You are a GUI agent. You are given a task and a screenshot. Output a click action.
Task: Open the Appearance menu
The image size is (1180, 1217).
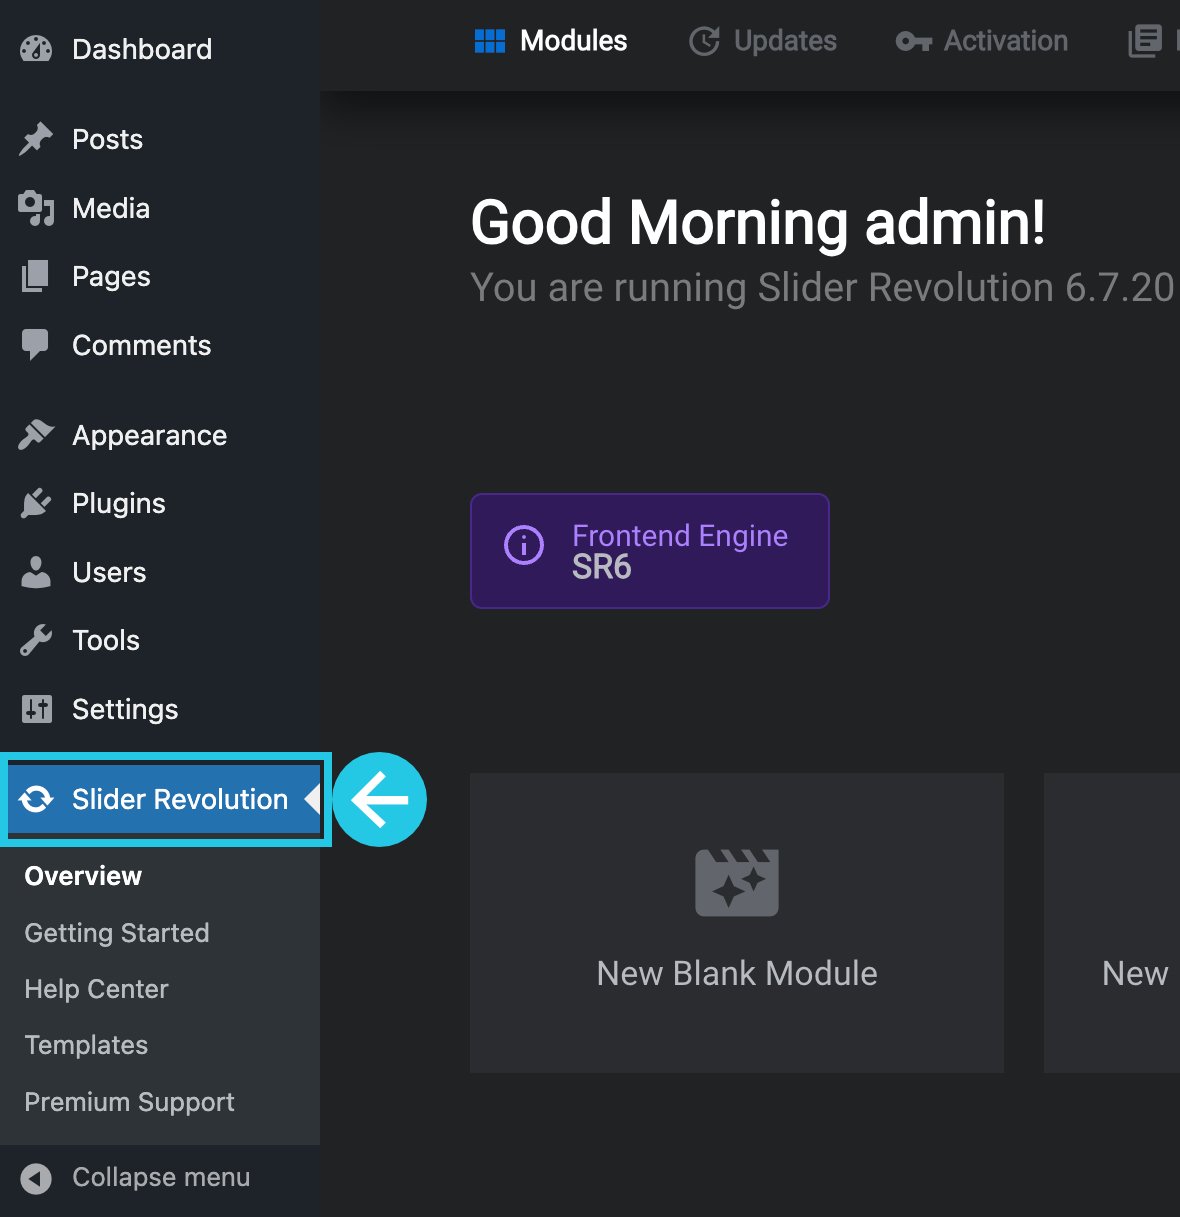coord(160,435)
